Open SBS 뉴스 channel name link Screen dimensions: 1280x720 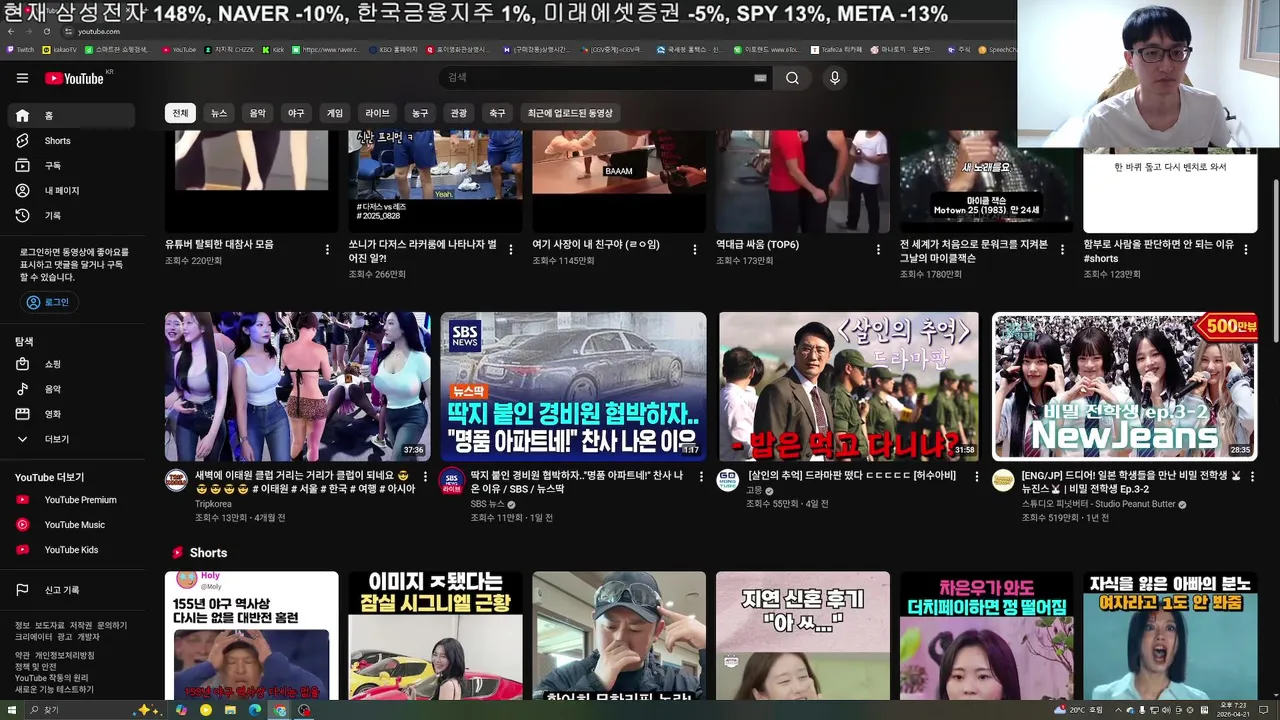488,504
